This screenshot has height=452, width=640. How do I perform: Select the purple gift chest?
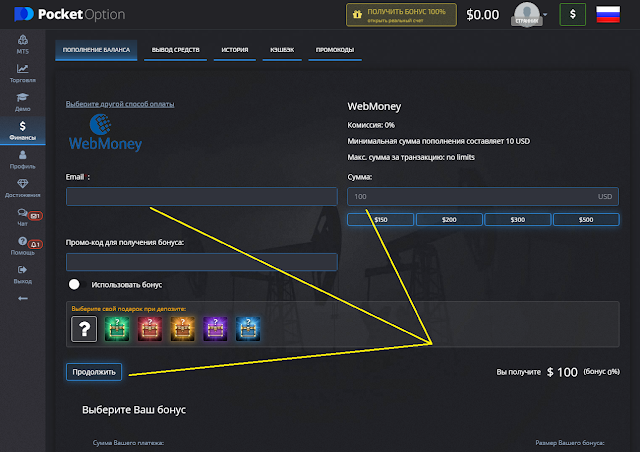click(x=215, y=329)
